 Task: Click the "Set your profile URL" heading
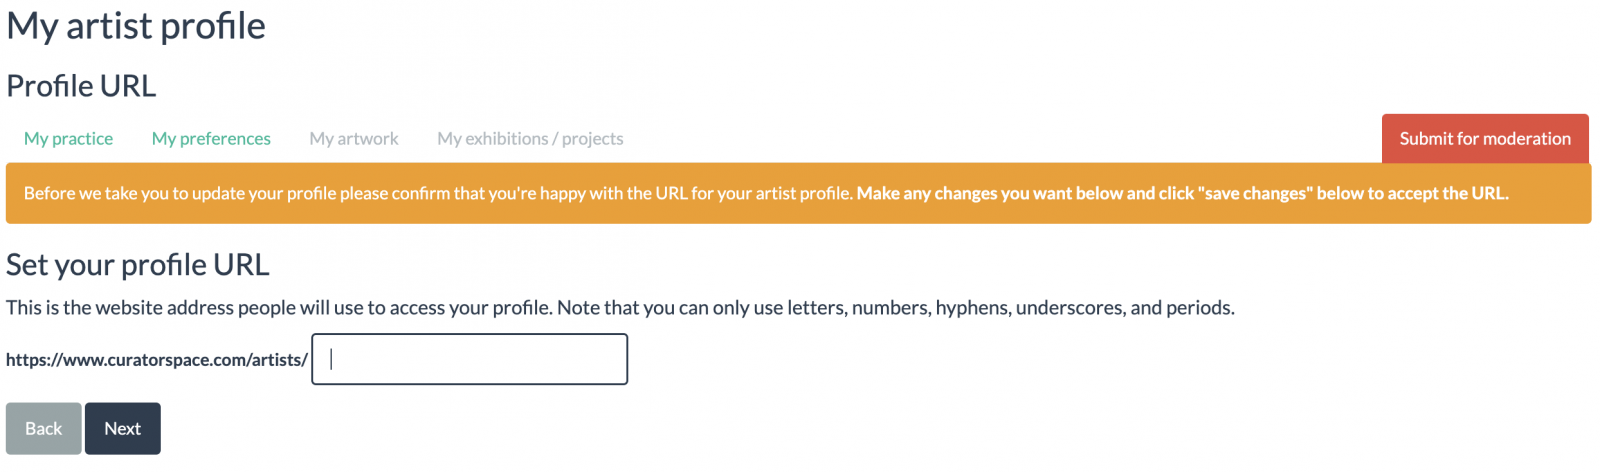click(x=138, y=265)
